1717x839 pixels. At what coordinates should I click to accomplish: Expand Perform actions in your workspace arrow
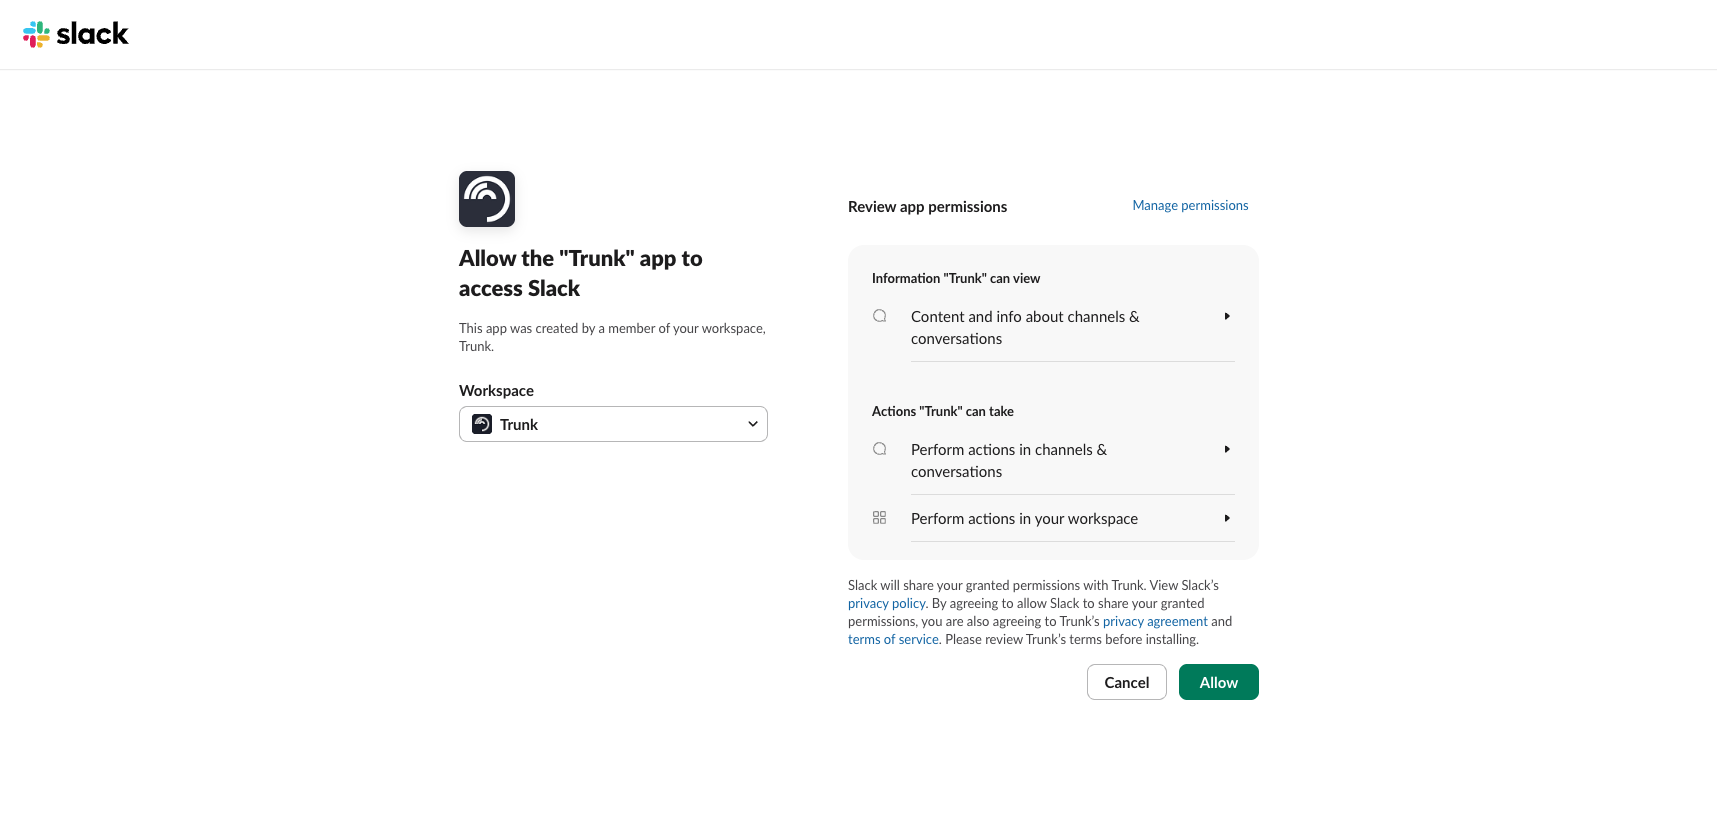tap(1227, 518)
